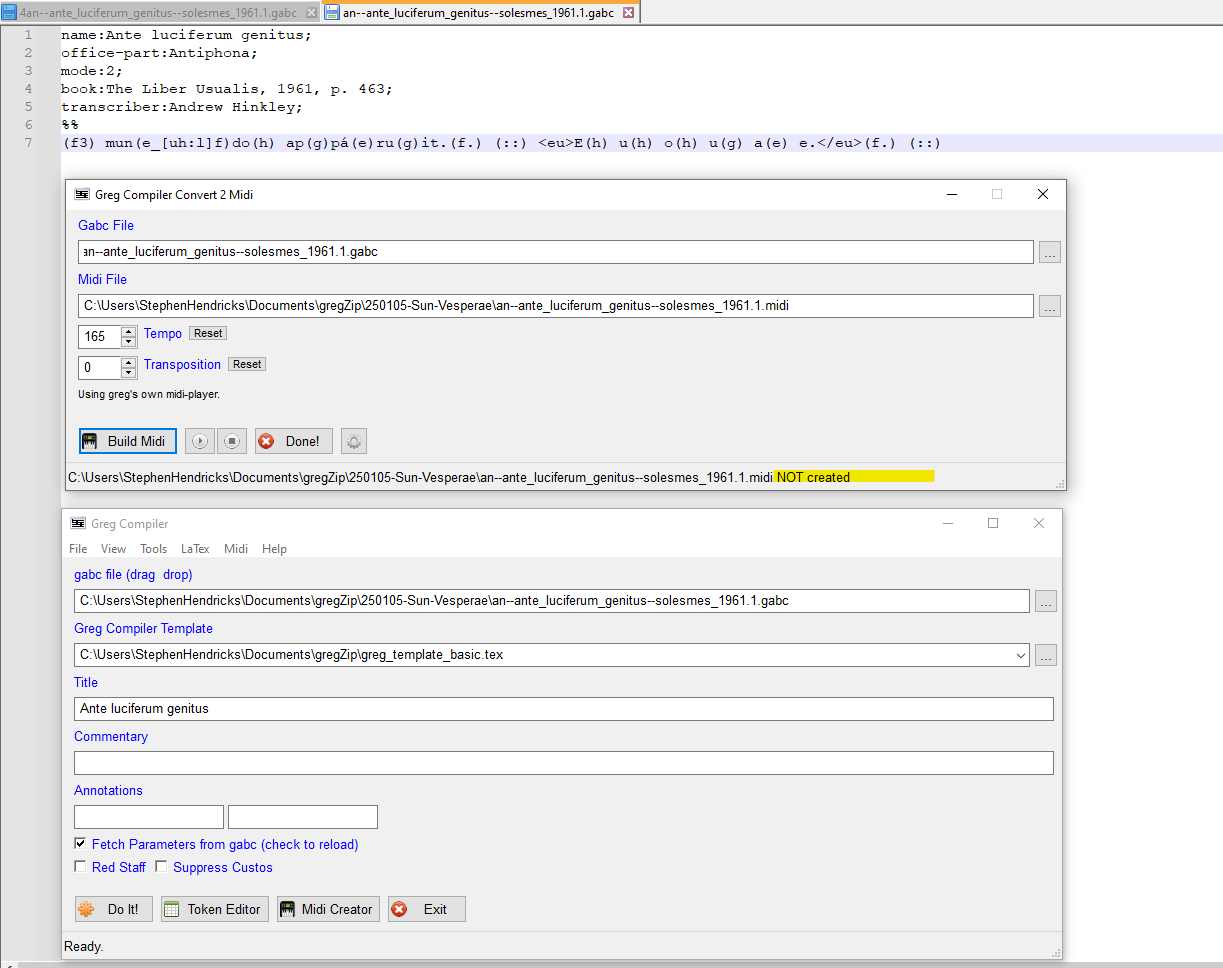Enable Suppress Custos checkbox
This screenshot has height=968, width=1223.
(x=161, y=867)
